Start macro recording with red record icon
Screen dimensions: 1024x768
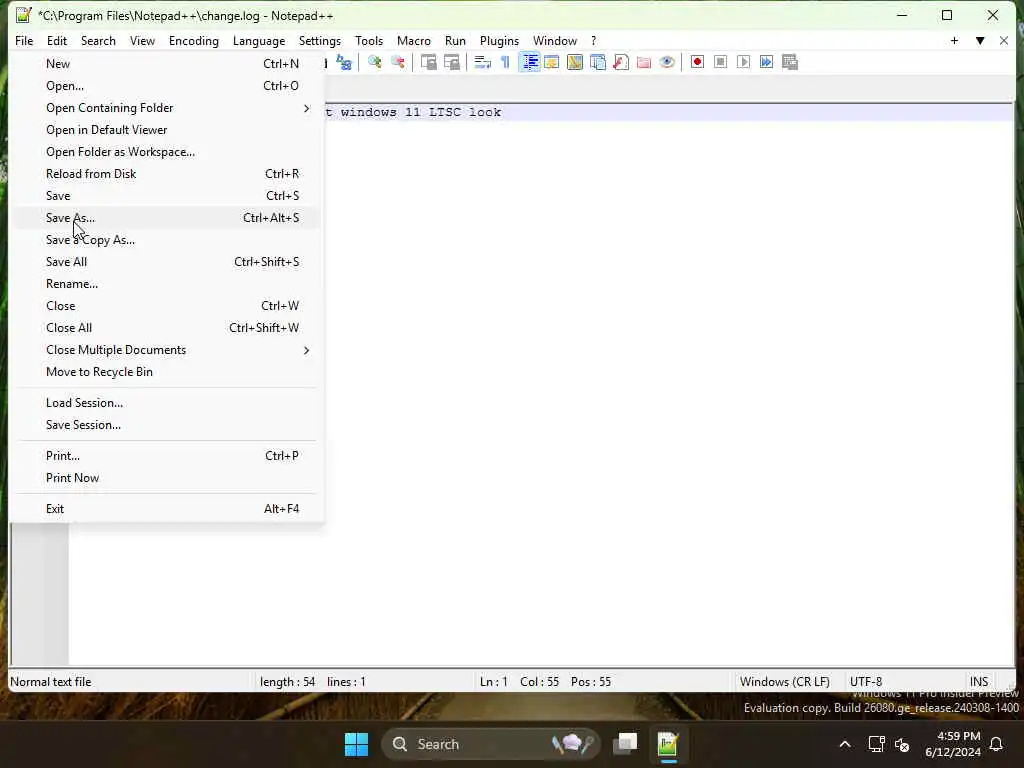[x=697, y=62]
